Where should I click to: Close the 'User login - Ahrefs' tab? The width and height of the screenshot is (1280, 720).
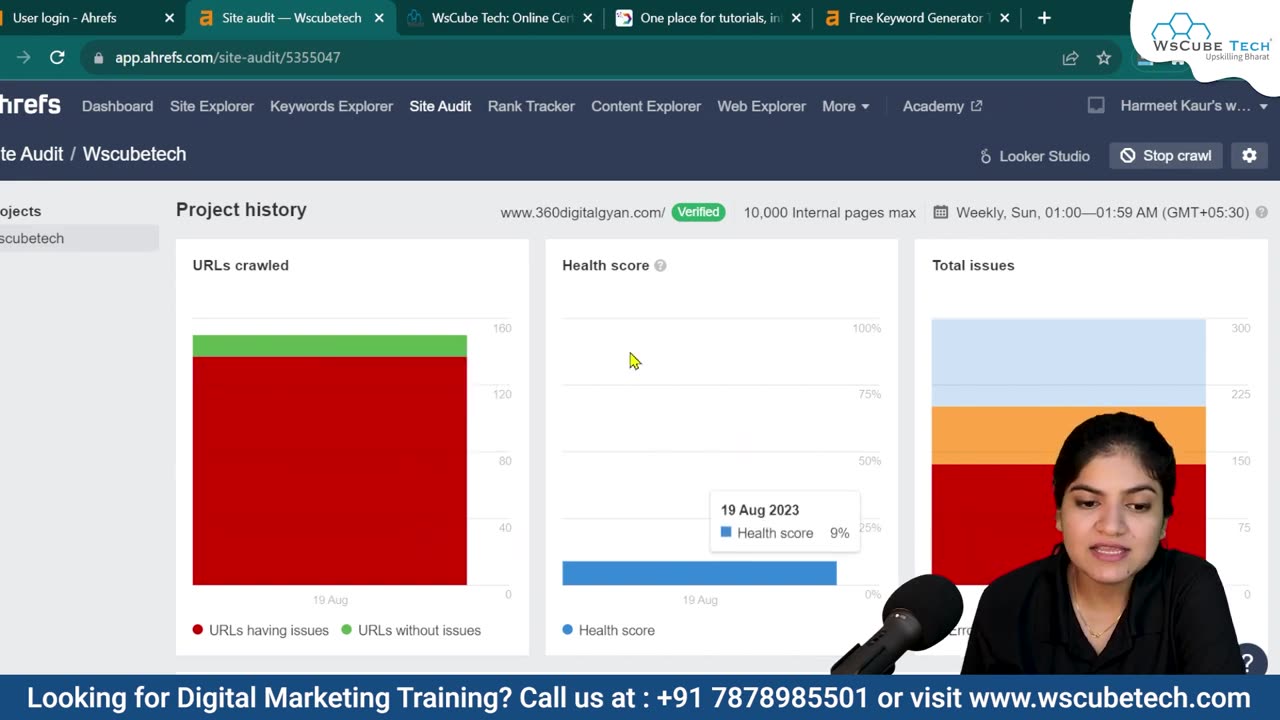(x=169, y=18)
